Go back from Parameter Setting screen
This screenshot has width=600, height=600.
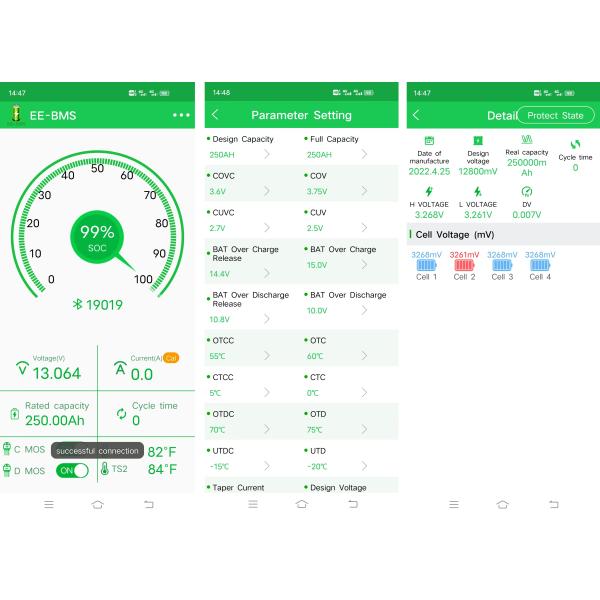coord(215,115)
